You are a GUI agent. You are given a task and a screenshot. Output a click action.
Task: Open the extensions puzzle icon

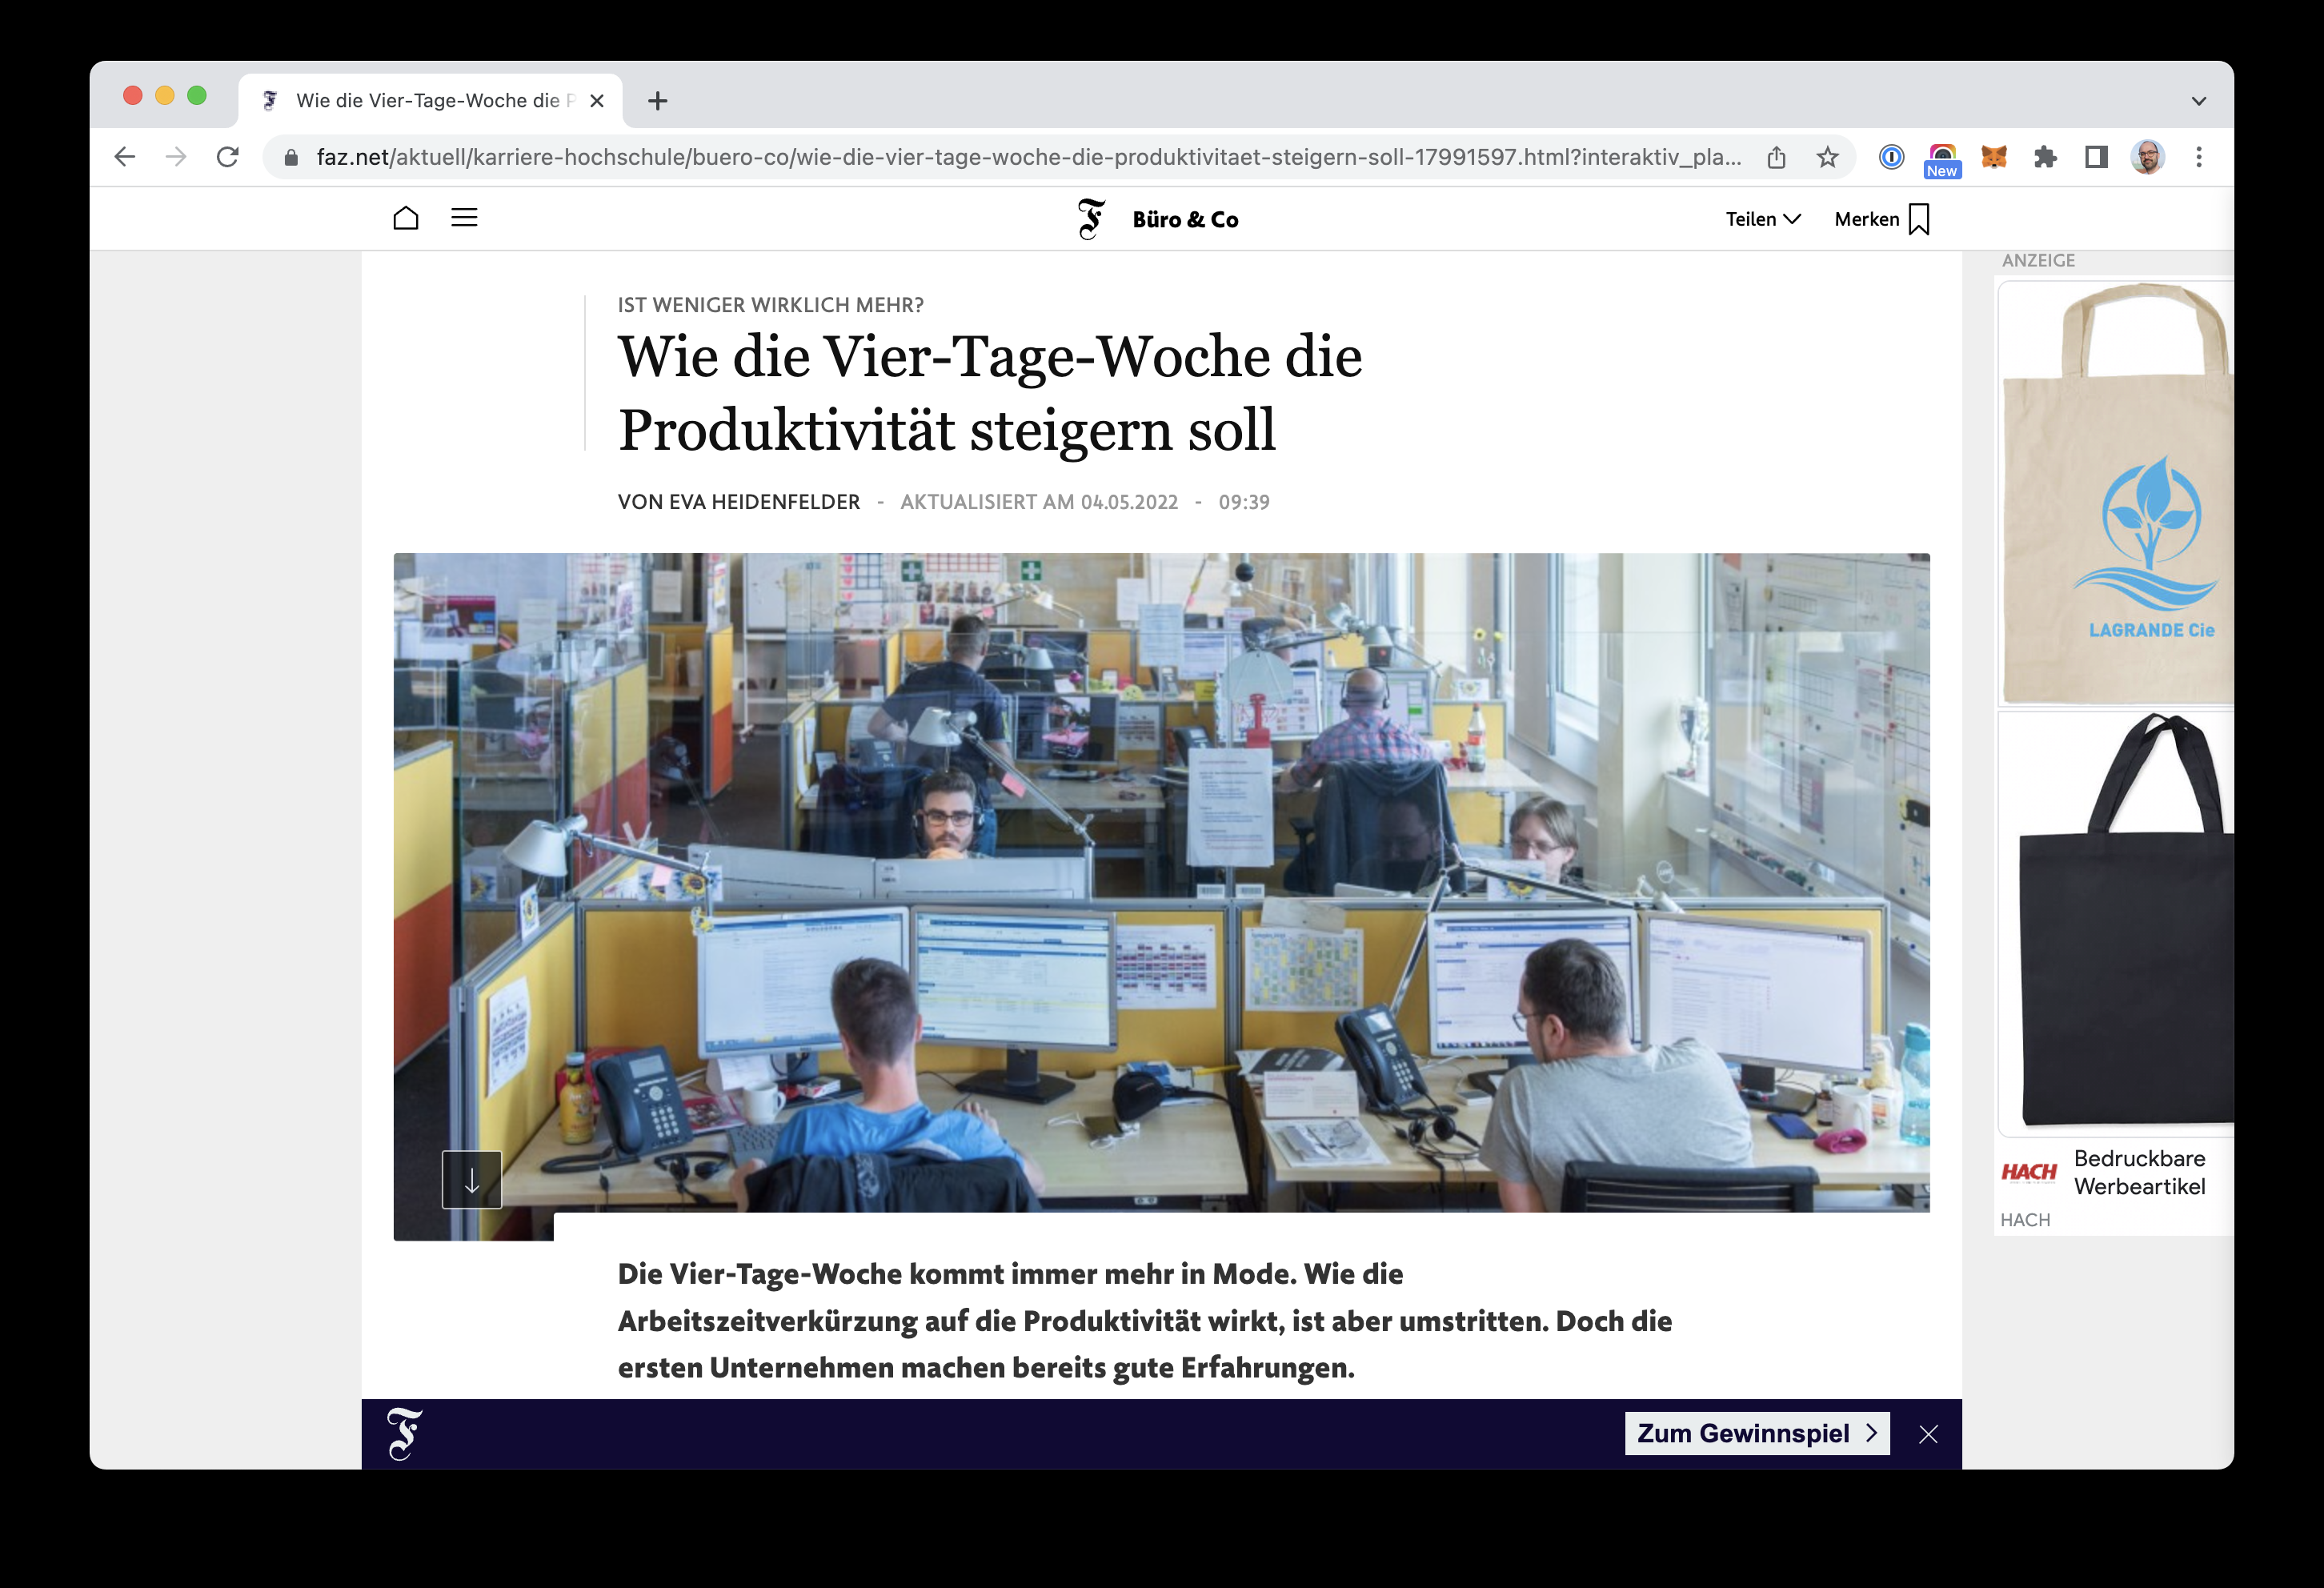[2045, 157]
